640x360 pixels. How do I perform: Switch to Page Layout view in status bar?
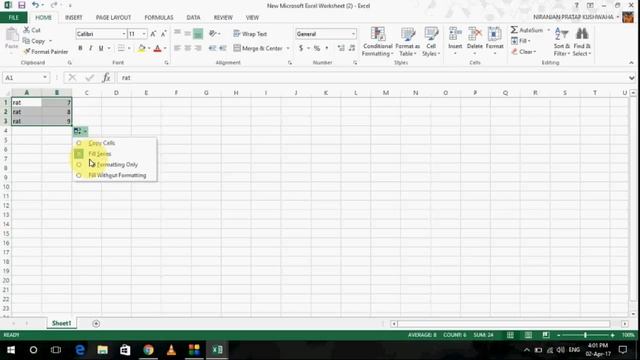click(x=528, y=335)
